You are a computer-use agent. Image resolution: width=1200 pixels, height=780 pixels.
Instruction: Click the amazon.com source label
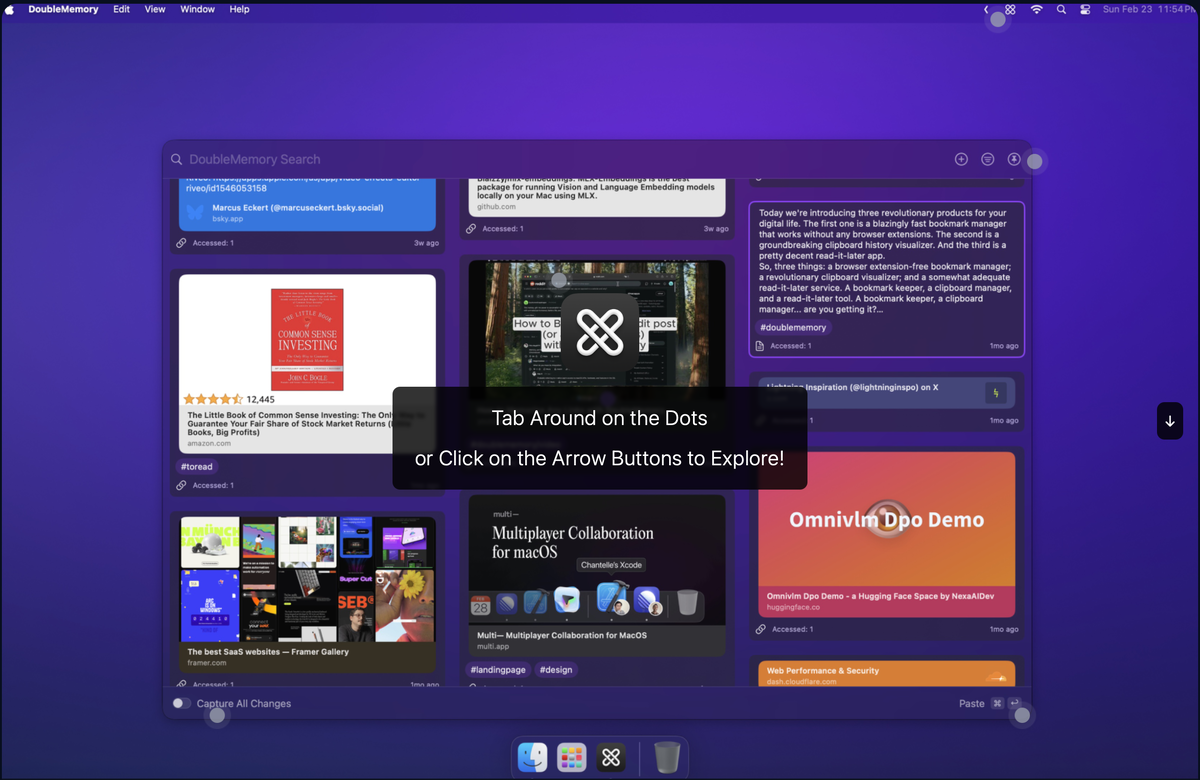pyautogui.click(x=208, y=443)
